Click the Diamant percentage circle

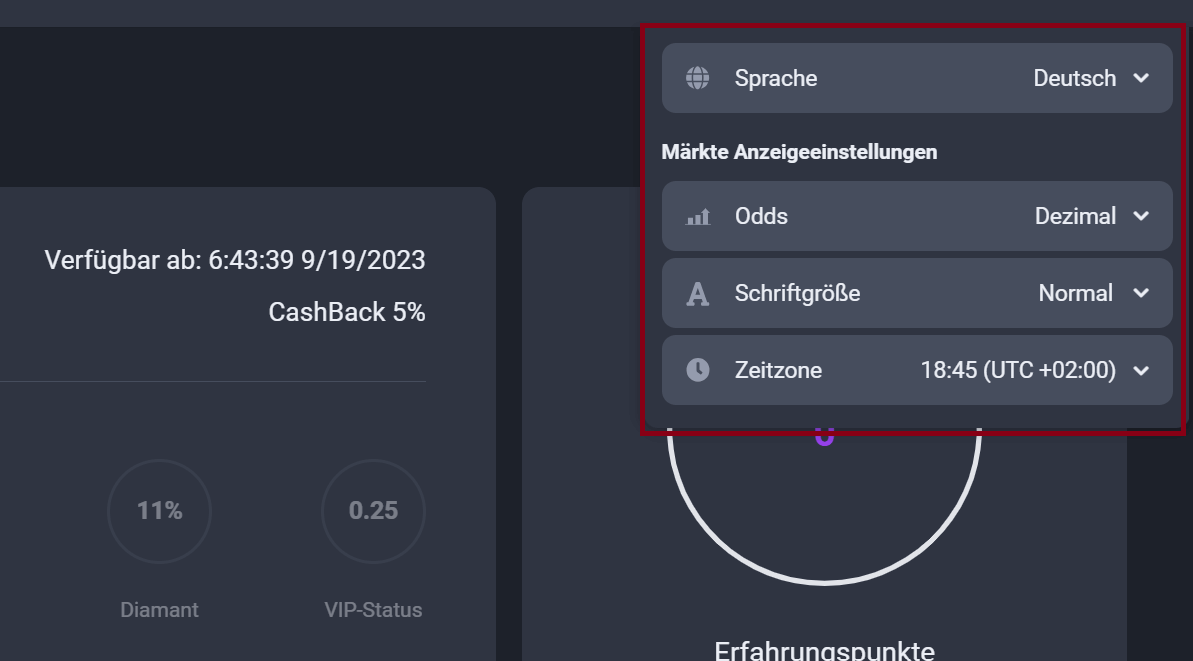point(159,511)
